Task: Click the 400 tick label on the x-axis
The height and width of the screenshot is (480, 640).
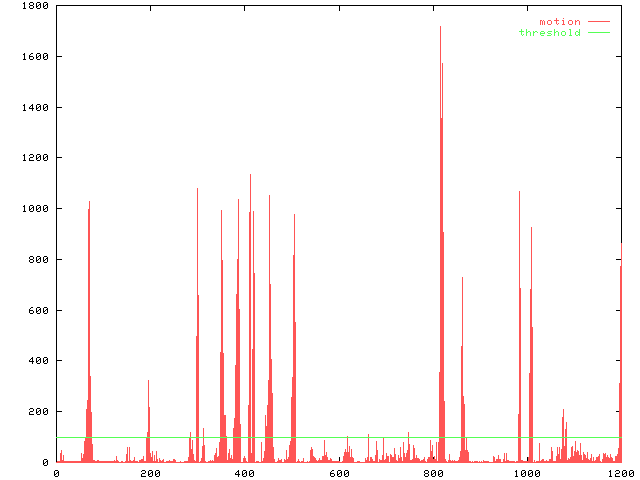Action: coord(244,473)
